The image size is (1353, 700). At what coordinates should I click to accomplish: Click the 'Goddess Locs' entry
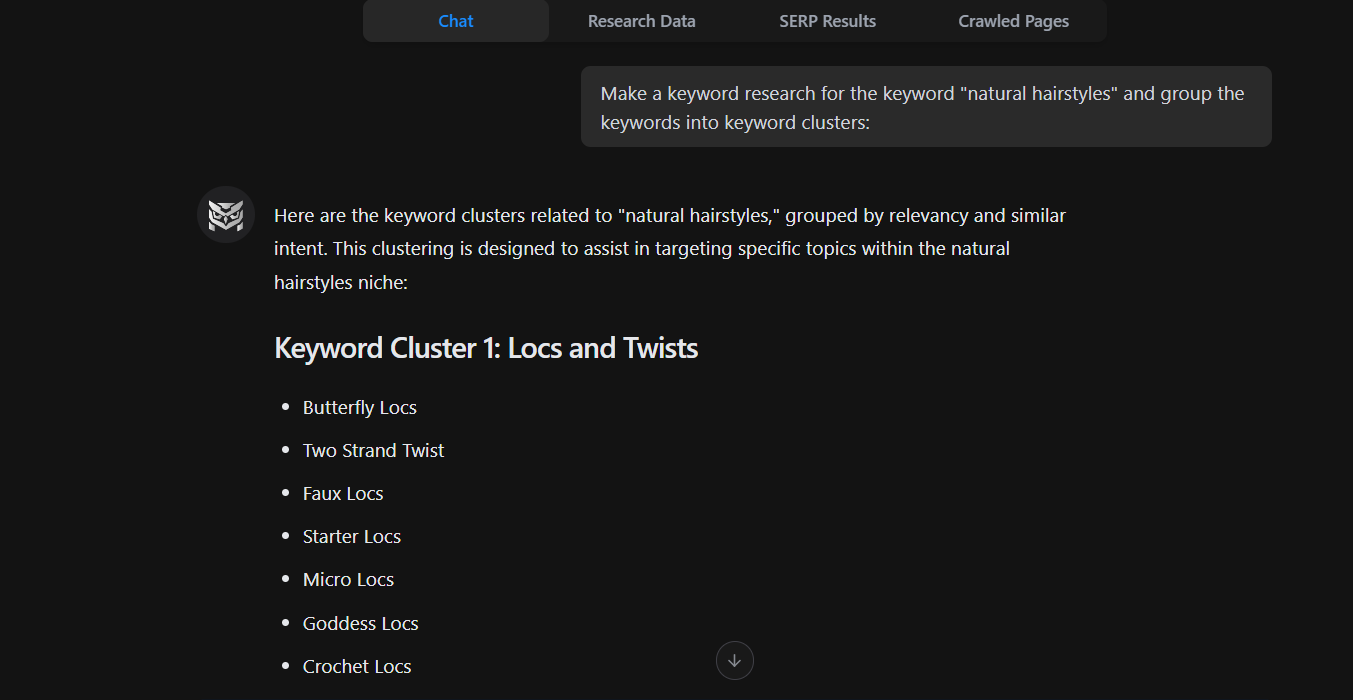(360, 622)
